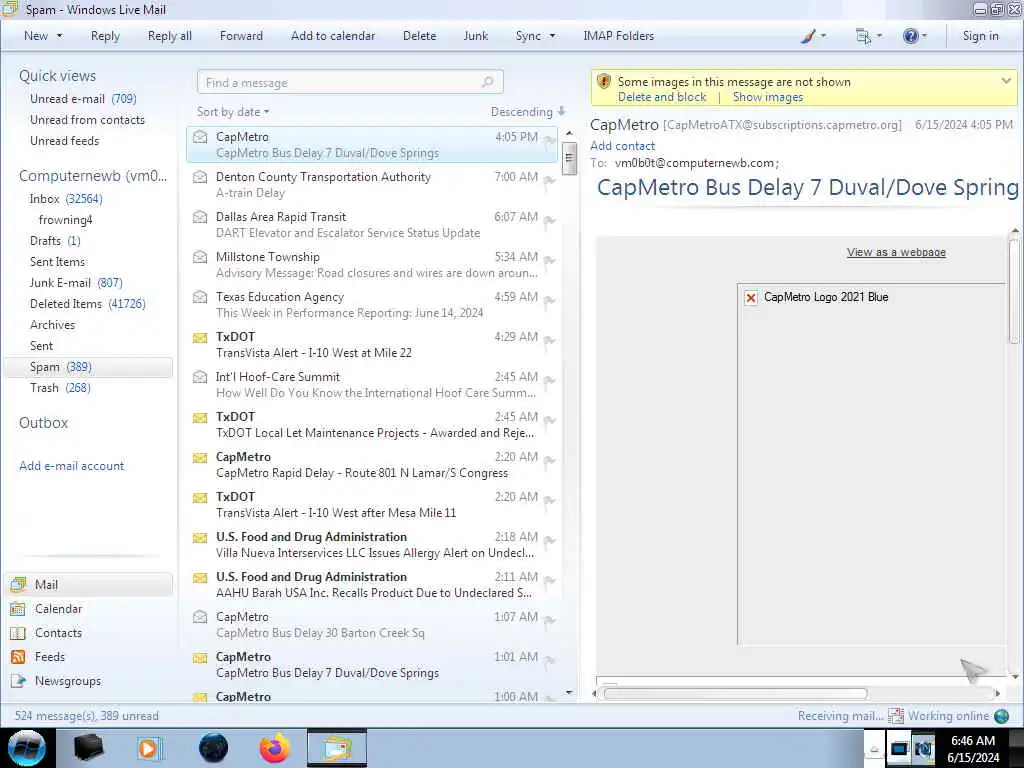
Task: Click the Find a message search field
Action: pyautogui.click(x=350, y=82)
